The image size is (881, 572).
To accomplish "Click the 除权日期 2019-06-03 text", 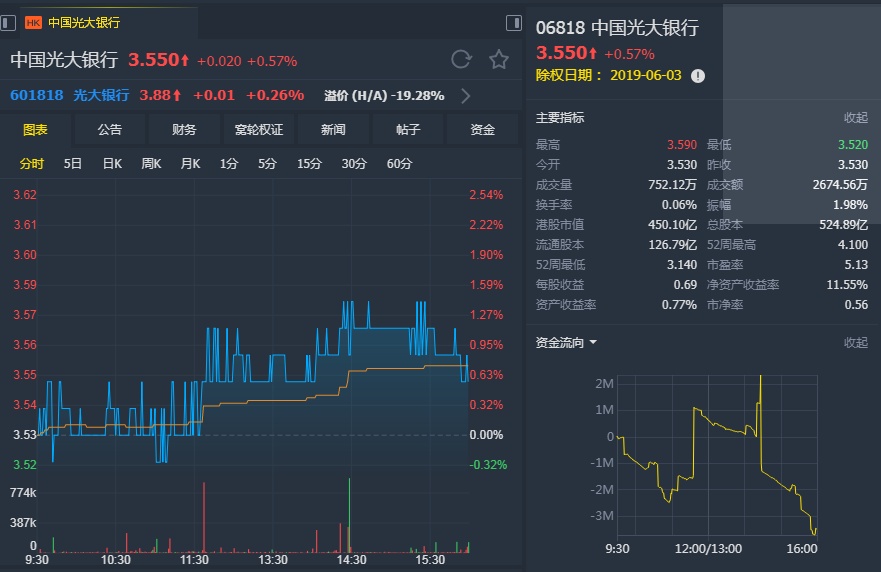I will coord(608,75).
